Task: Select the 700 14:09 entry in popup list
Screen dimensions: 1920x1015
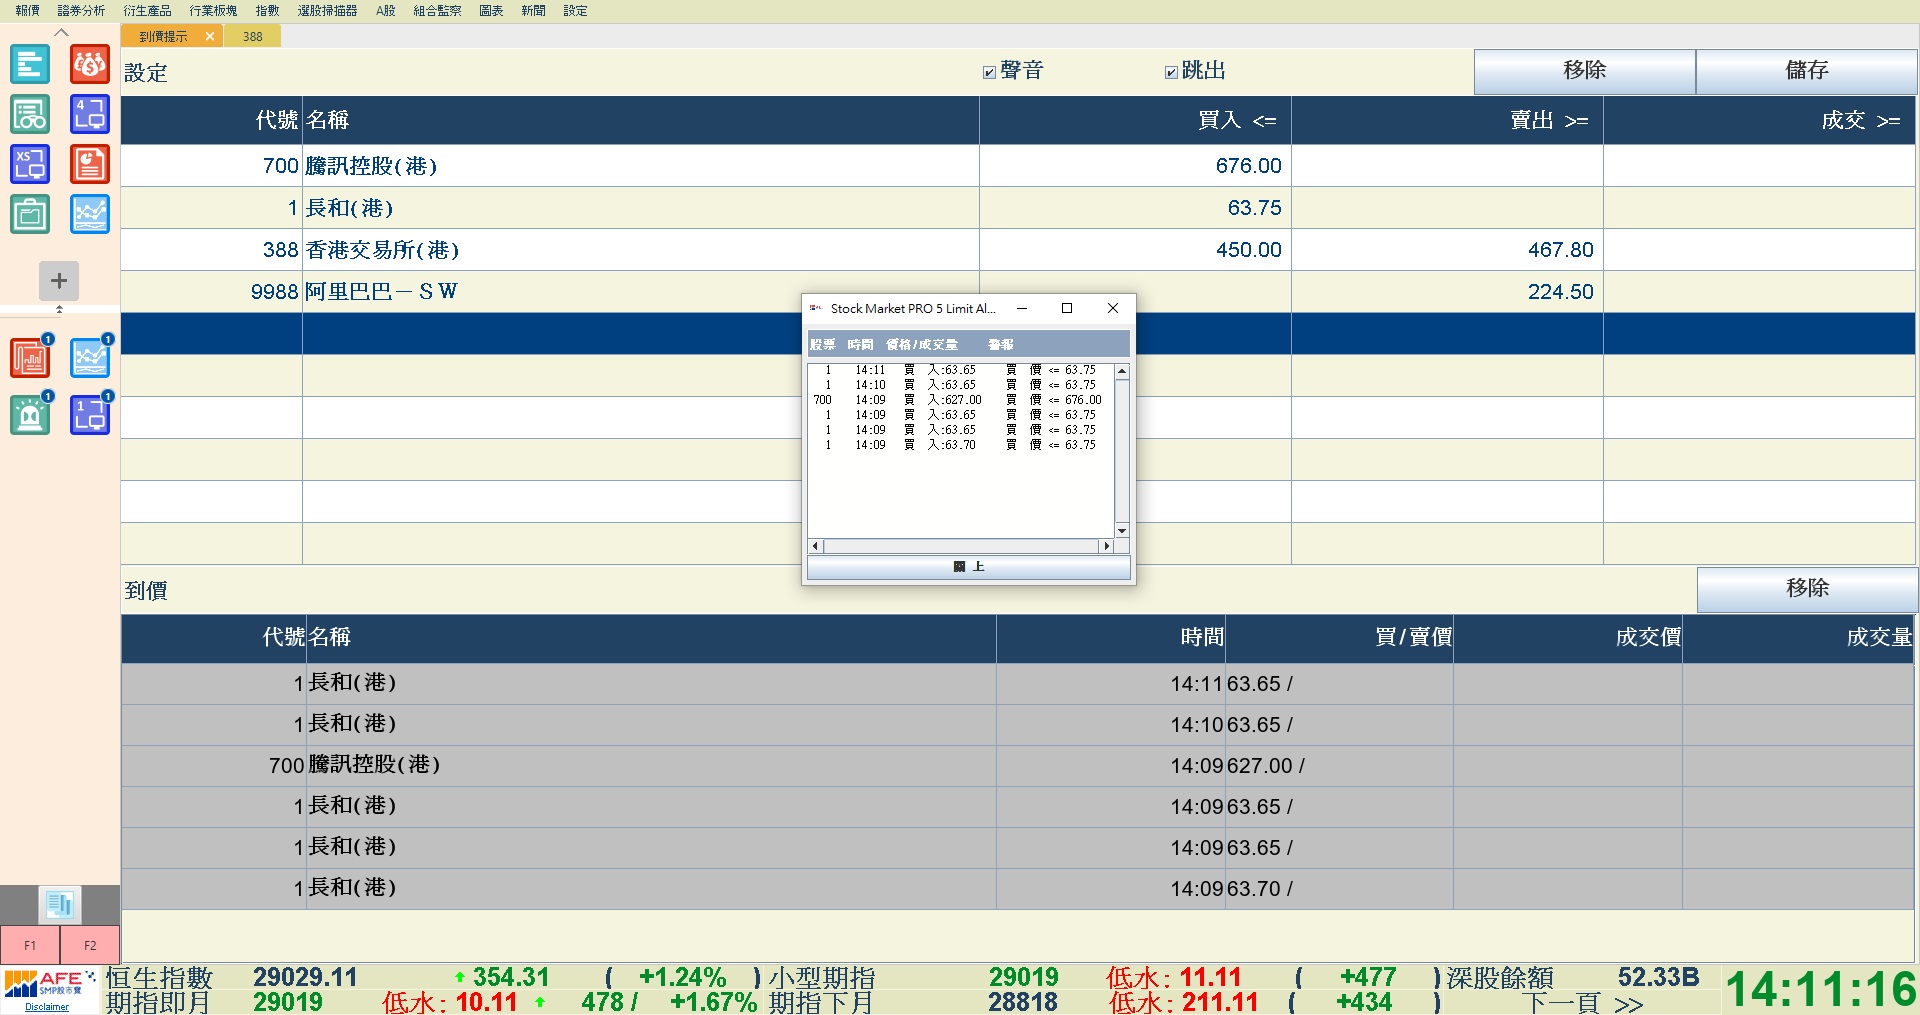Action: tap(960, 400)
